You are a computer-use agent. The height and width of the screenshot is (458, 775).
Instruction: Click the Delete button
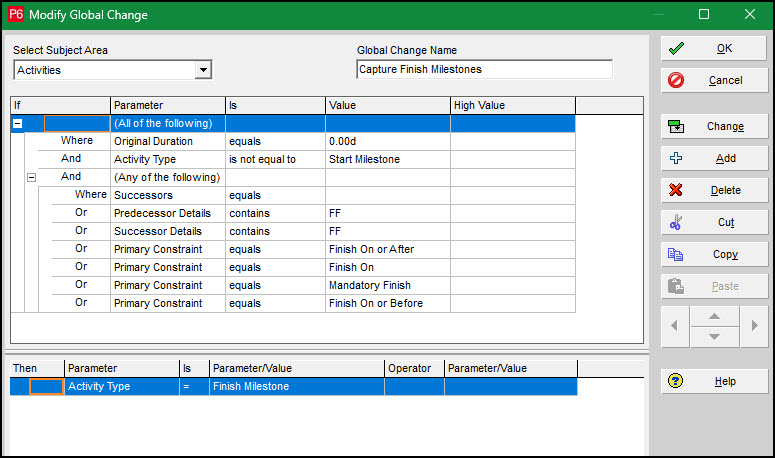[x=714, y=190]
